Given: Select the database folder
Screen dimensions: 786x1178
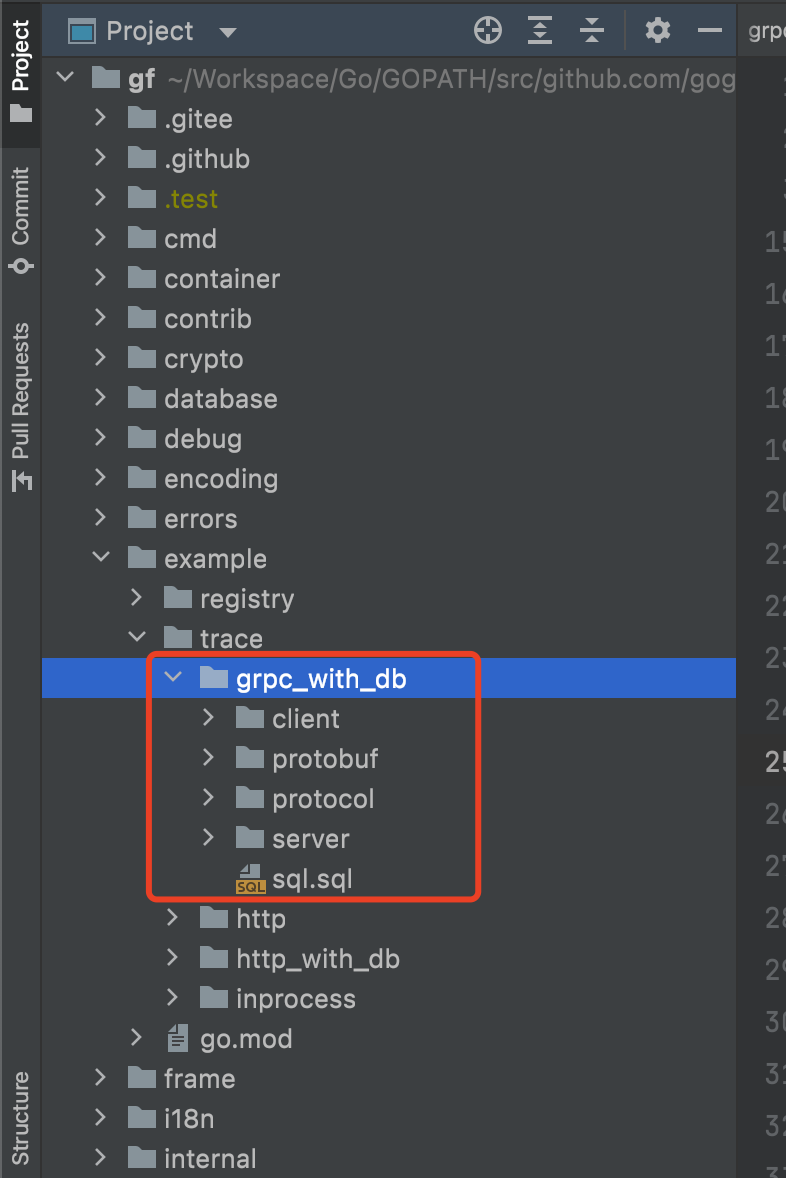Looking at the screenshot, I should coord(220,399).
